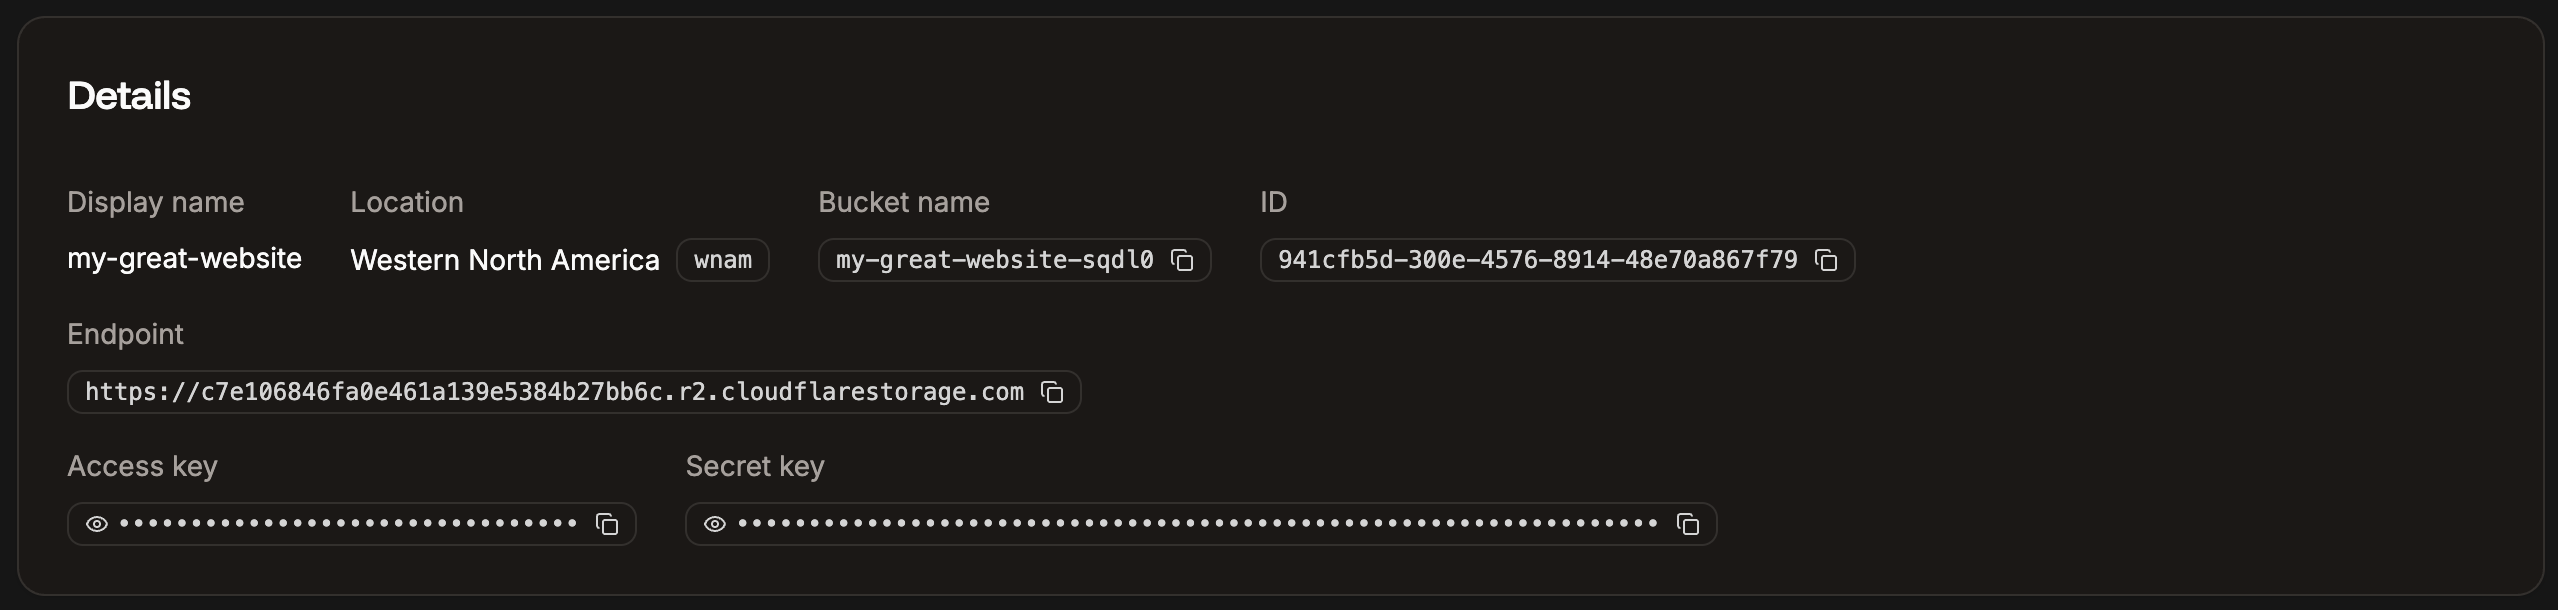Image resolution: width=2558 pixels, height=610 pixels.
Task: Copy the Cloudflare R2 endpoint URL
Action: coord(1052,392)
